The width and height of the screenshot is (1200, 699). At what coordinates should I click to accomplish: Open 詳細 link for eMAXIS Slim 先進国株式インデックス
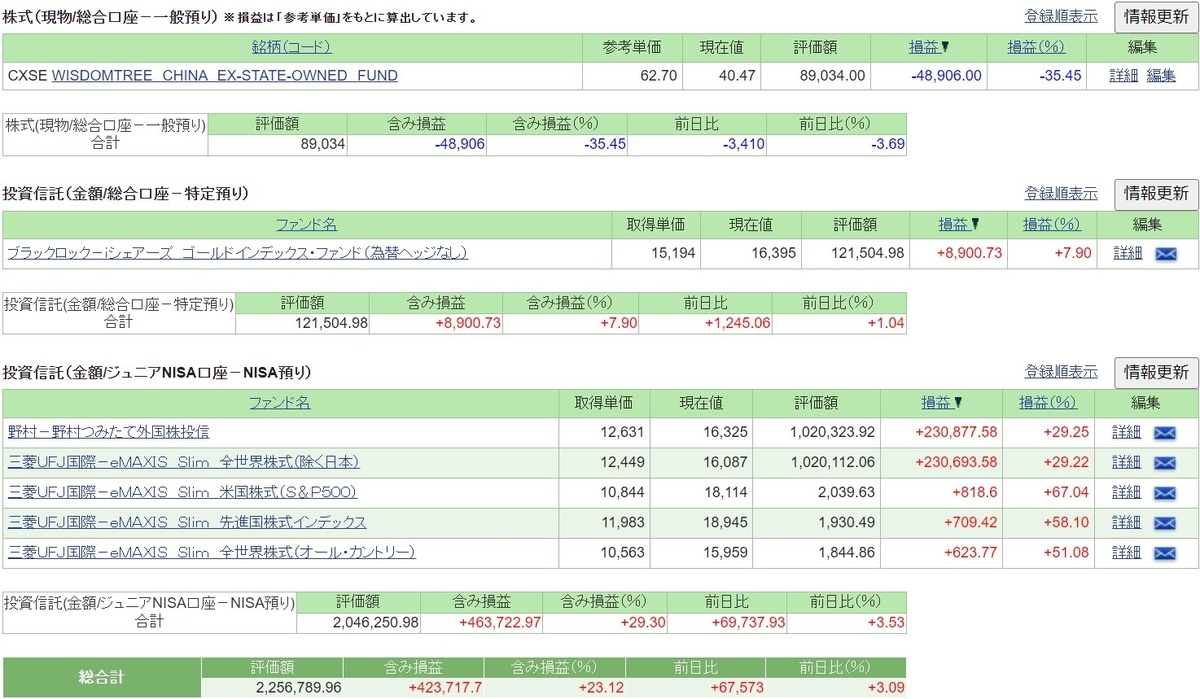(1127, 523)
